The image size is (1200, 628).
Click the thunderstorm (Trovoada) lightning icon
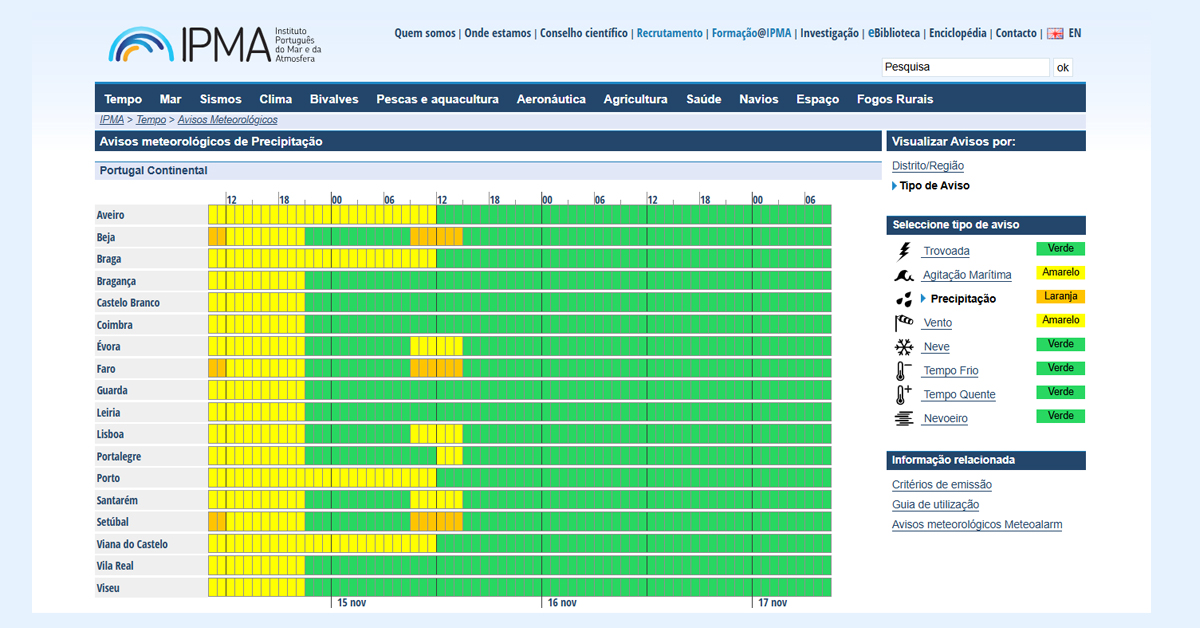[x=904, y=251]
